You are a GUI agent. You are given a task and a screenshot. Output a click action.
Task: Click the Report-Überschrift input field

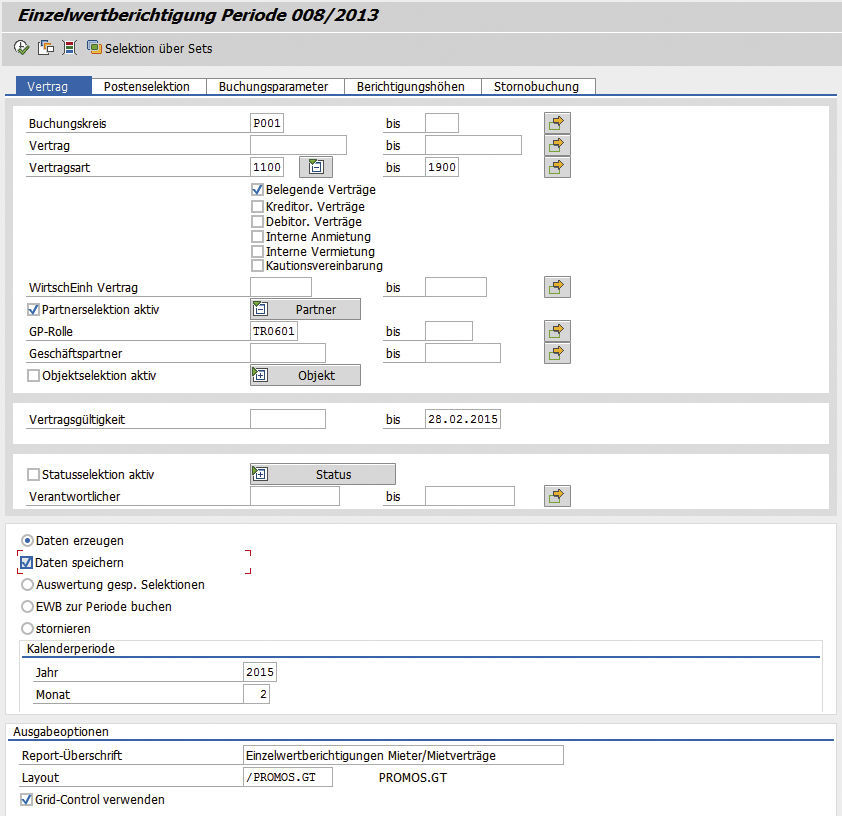pos(403,755)
